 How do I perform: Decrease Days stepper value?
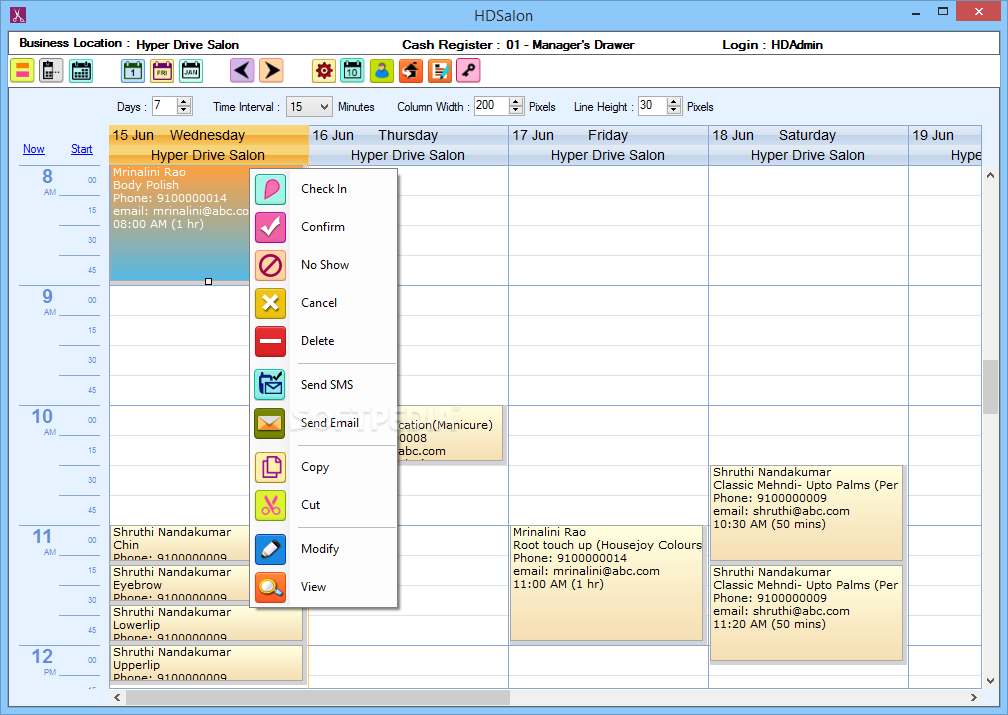(184, 111)
